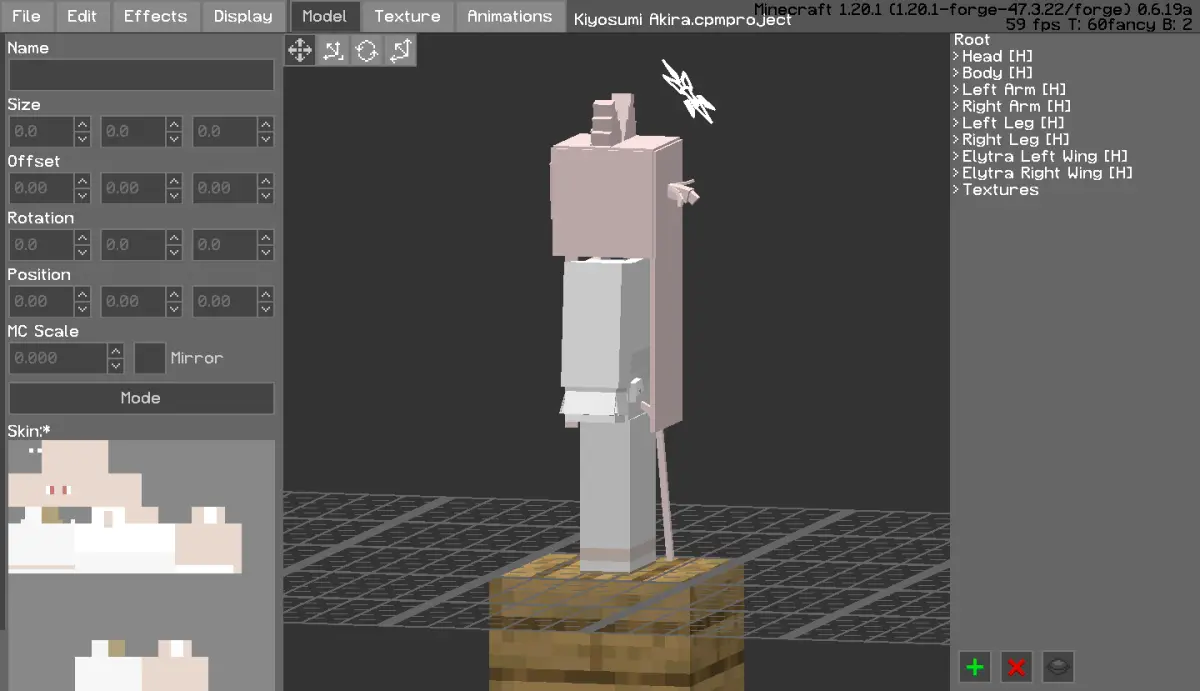
Task: Click the Size X input field
Action: (x=41, y=132)
